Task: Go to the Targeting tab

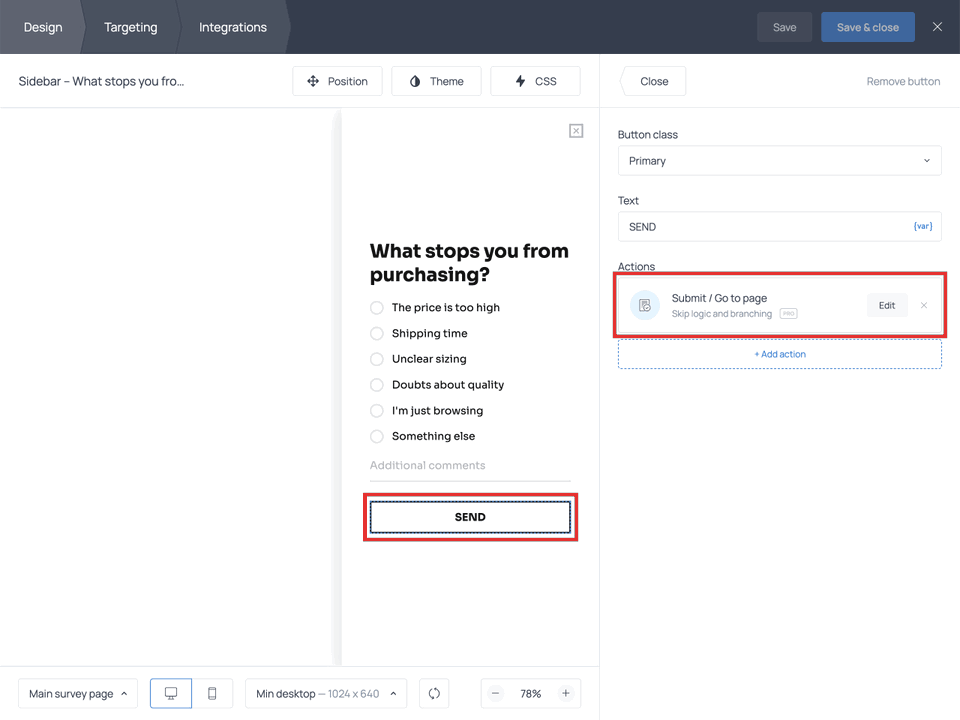Action: [x=131, y=27]
